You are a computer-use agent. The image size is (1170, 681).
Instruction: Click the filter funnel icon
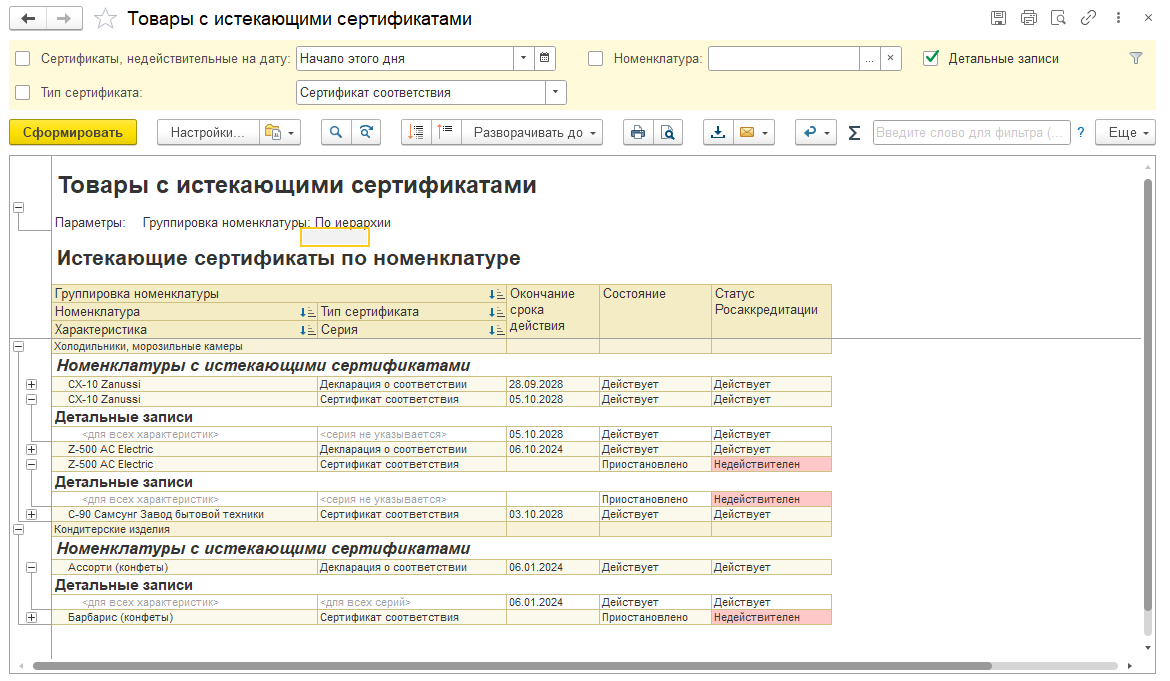(1135, 59)
